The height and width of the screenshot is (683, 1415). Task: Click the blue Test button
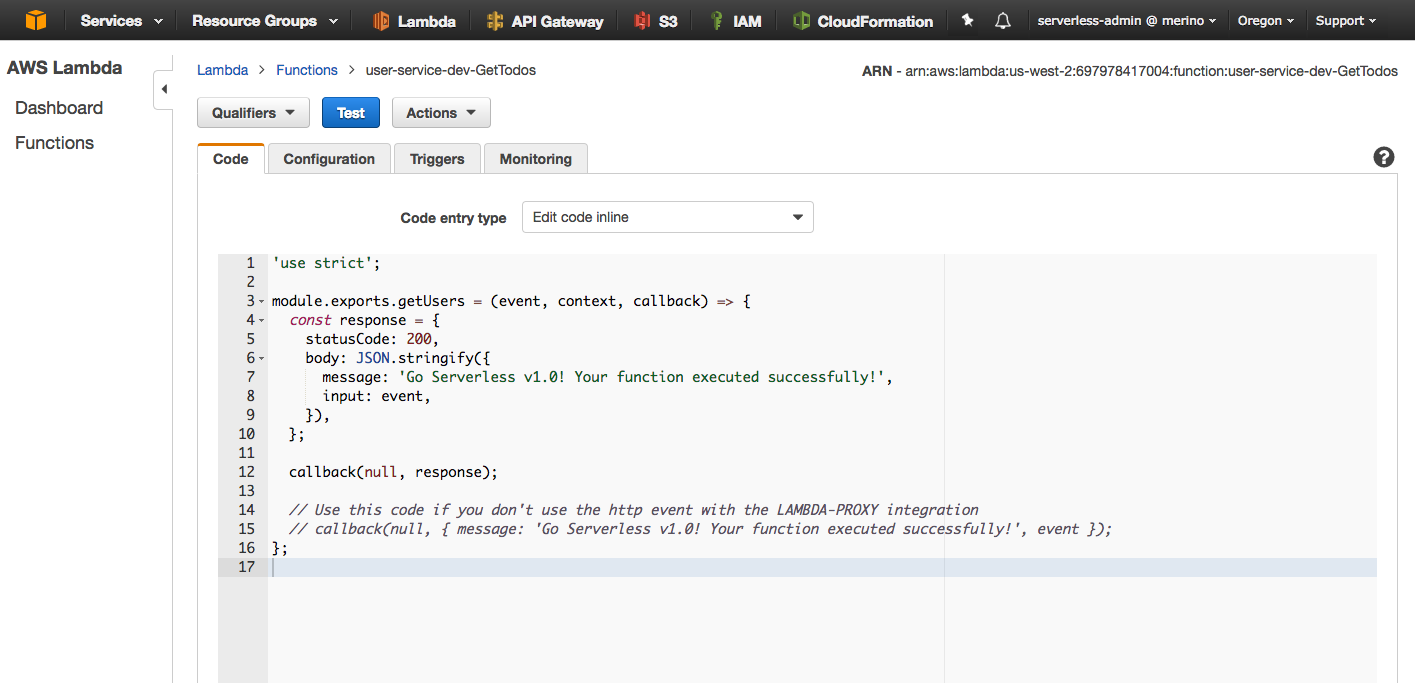[351, 113]
